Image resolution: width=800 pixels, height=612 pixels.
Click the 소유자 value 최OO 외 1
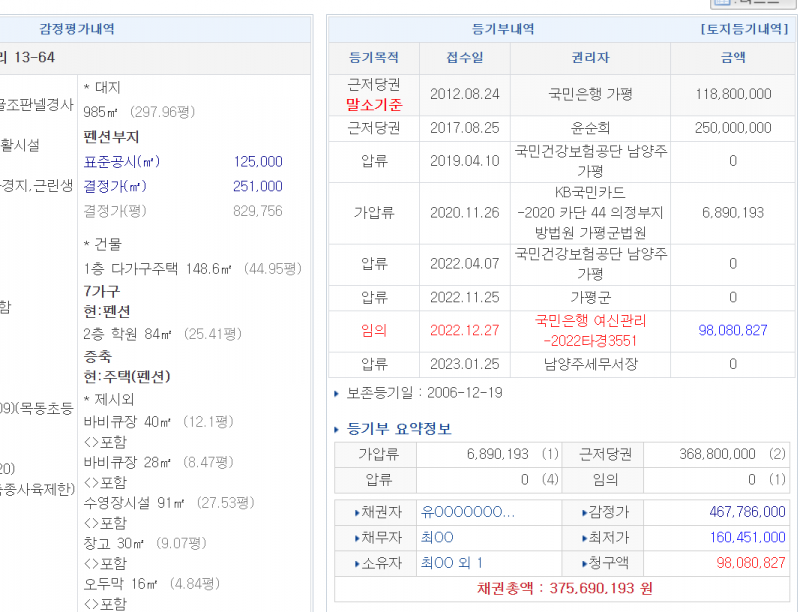coord(452,563)
